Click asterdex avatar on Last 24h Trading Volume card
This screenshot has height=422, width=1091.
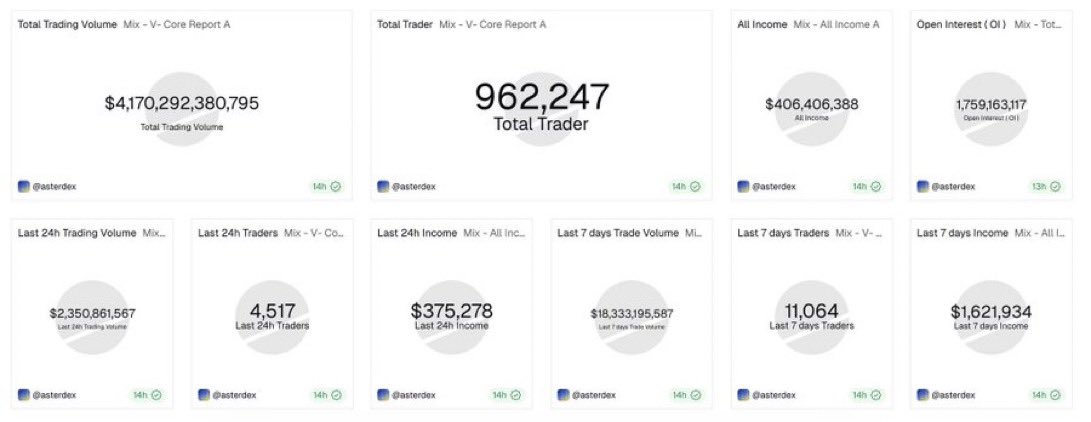tap(24, 395)
